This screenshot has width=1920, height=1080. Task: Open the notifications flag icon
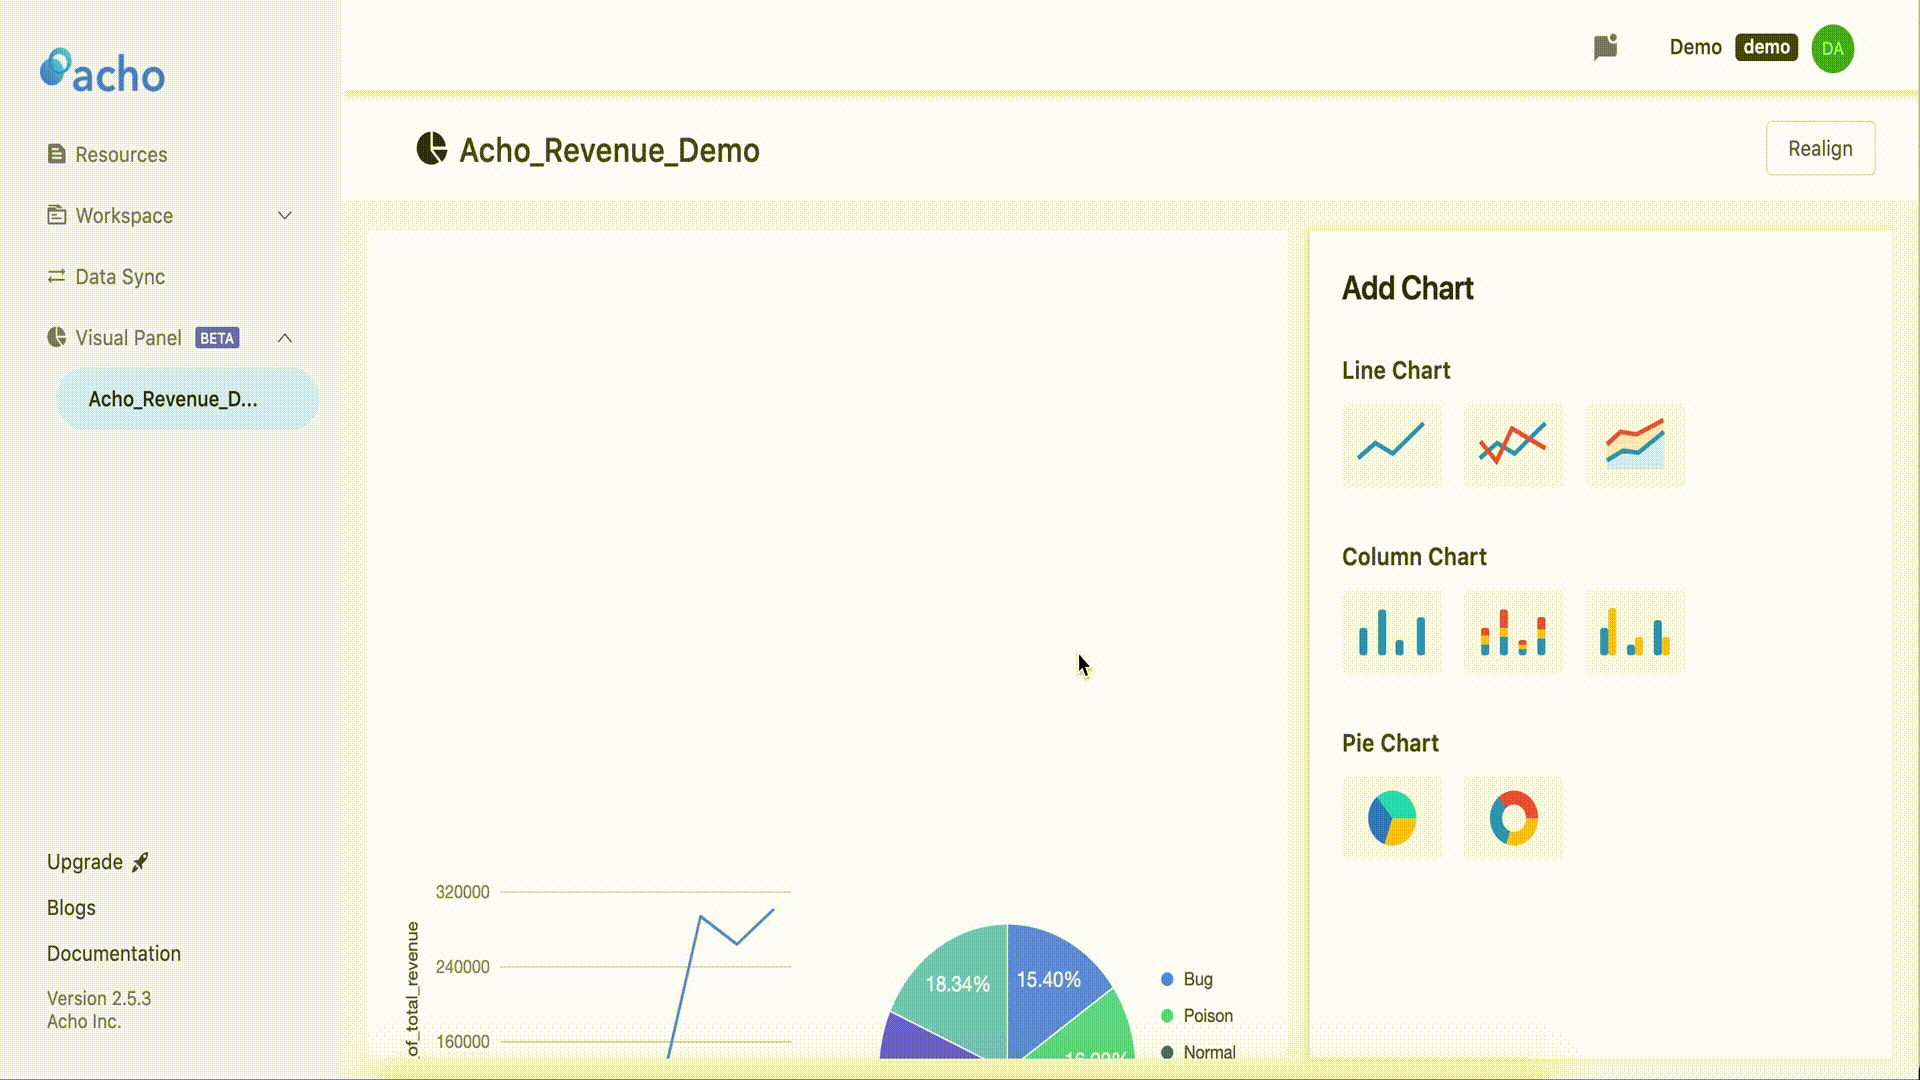click(x=1605, y=47)
